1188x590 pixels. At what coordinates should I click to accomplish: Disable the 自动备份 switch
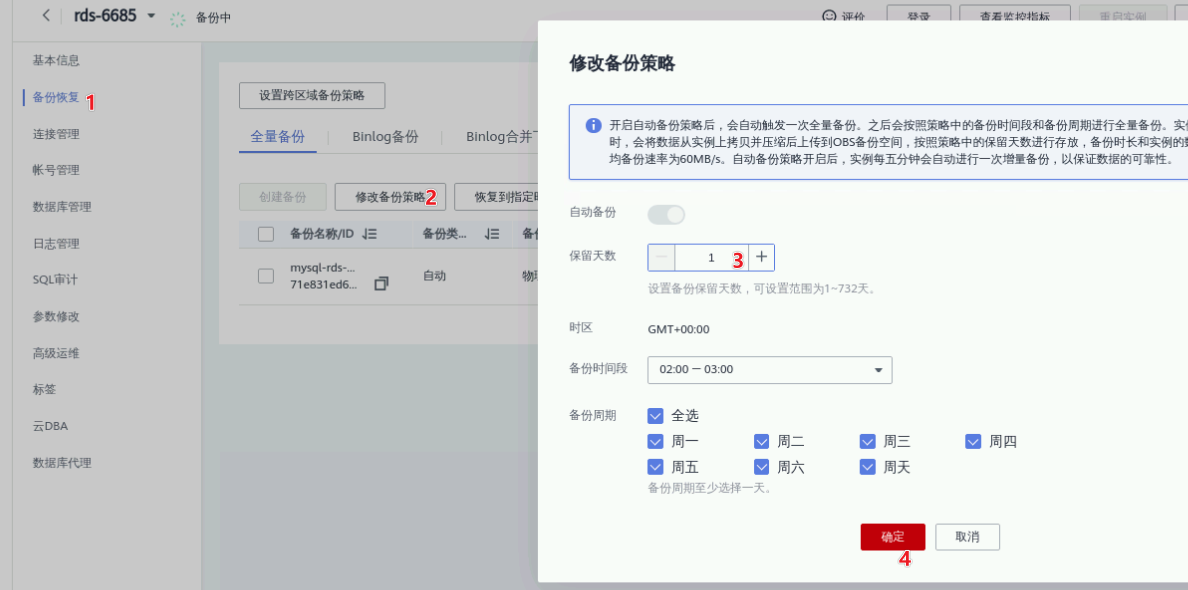(666, 214)
